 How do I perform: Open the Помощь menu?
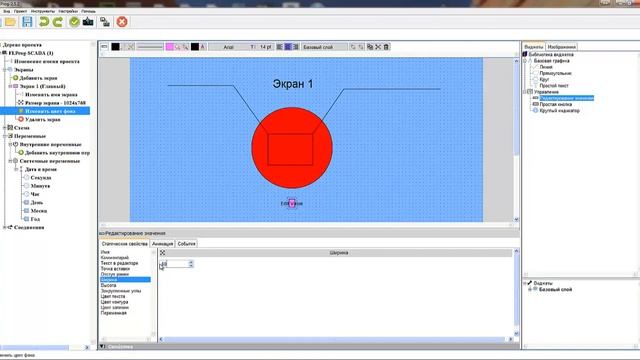(x=88, y=11)
